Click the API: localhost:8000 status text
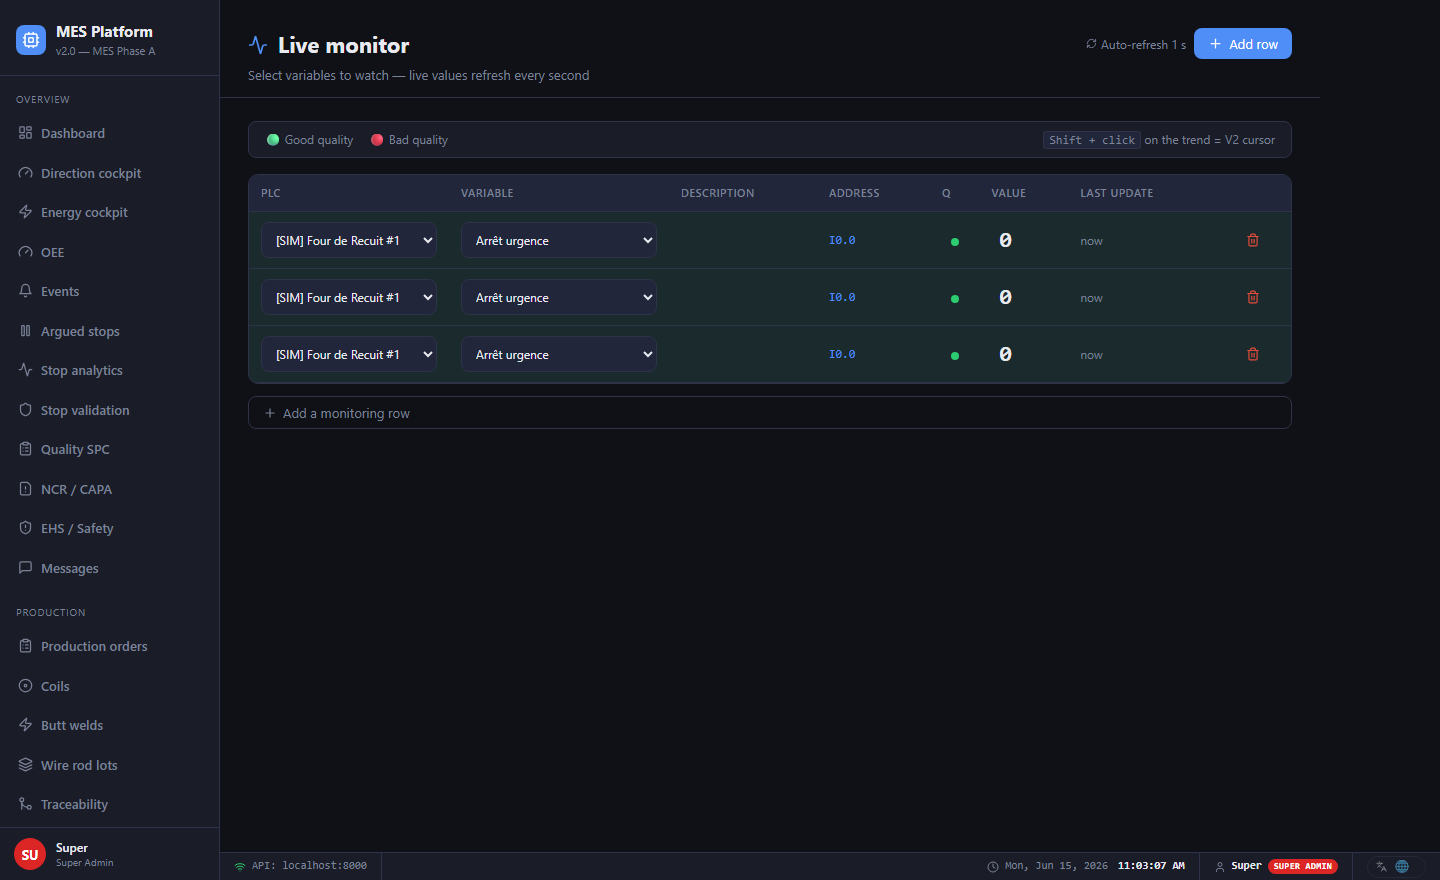Viewport: 1440px width, 880px height. [309, 866]
